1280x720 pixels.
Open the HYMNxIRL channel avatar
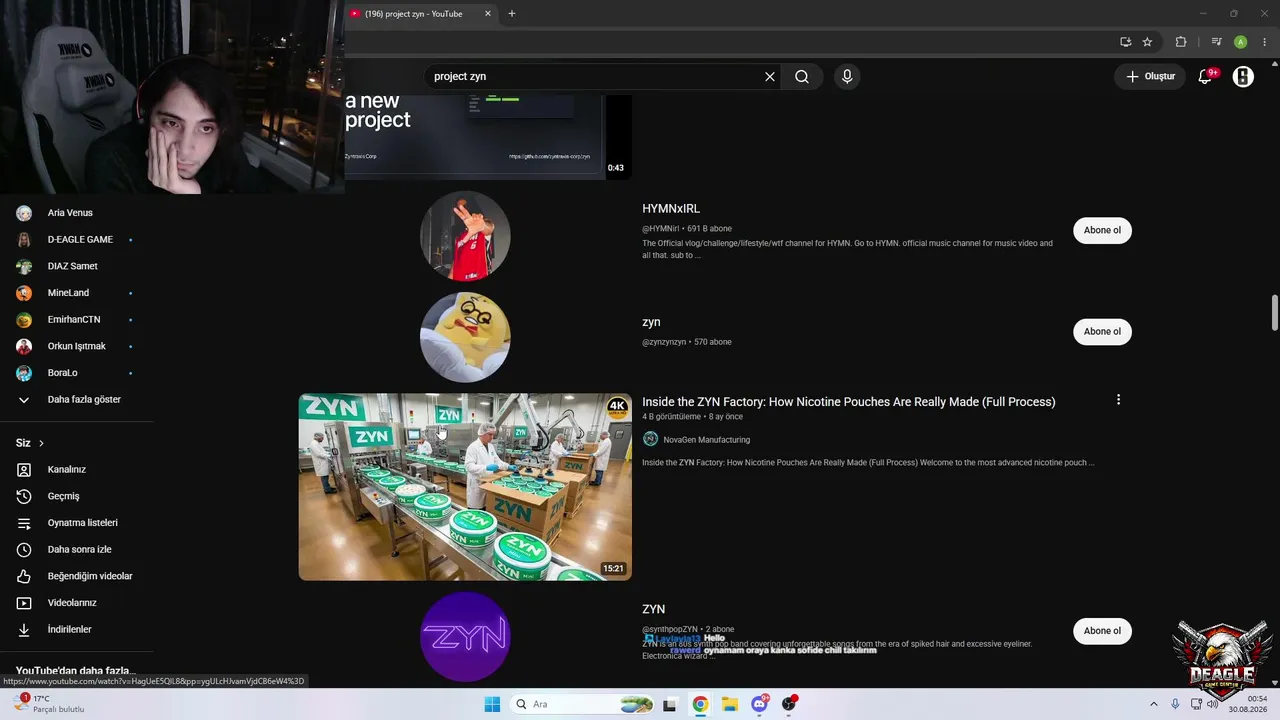465,236
